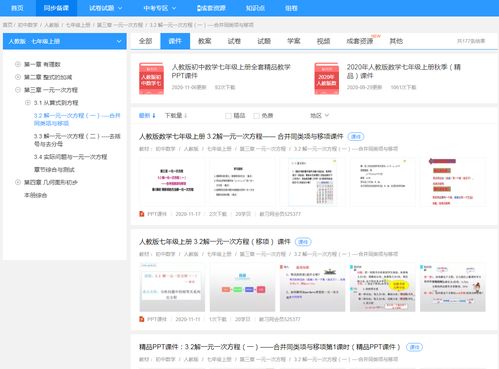
Task: Open result 精品PPT课件：3.2解一元一次方程（一）第1课时
Action: (269, 347)
